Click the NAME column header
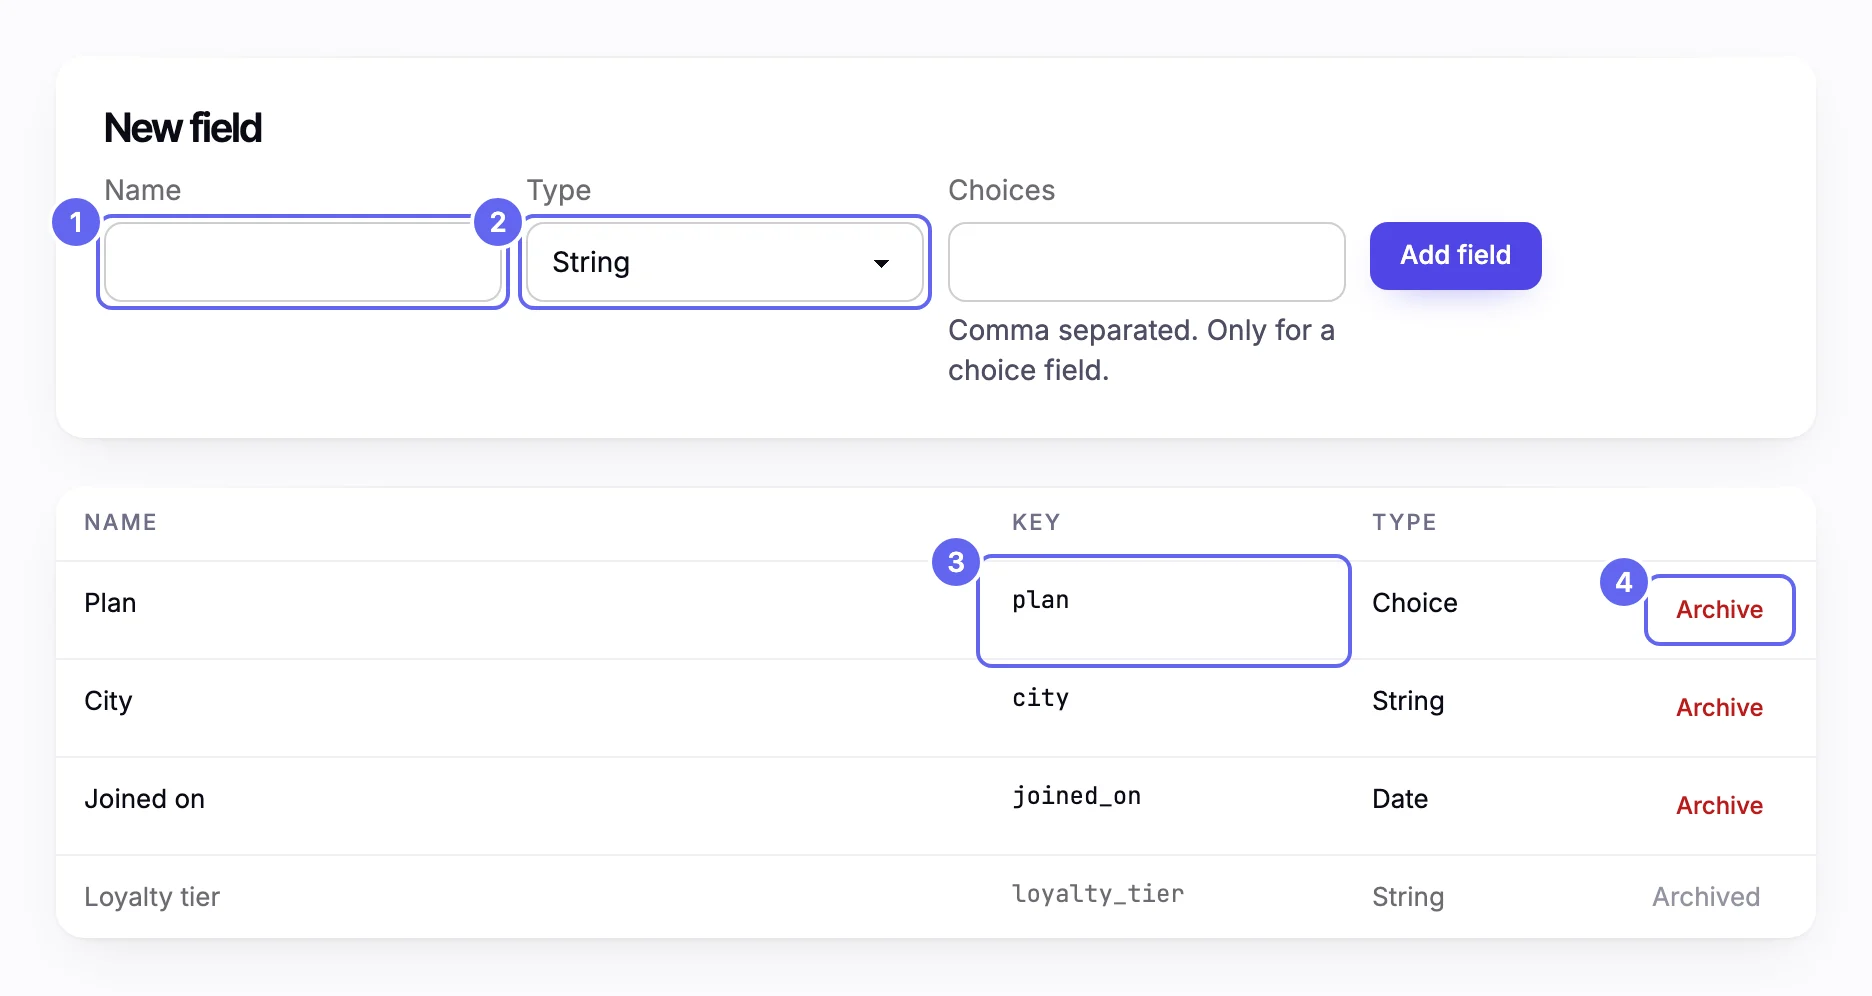 (120, 522)
